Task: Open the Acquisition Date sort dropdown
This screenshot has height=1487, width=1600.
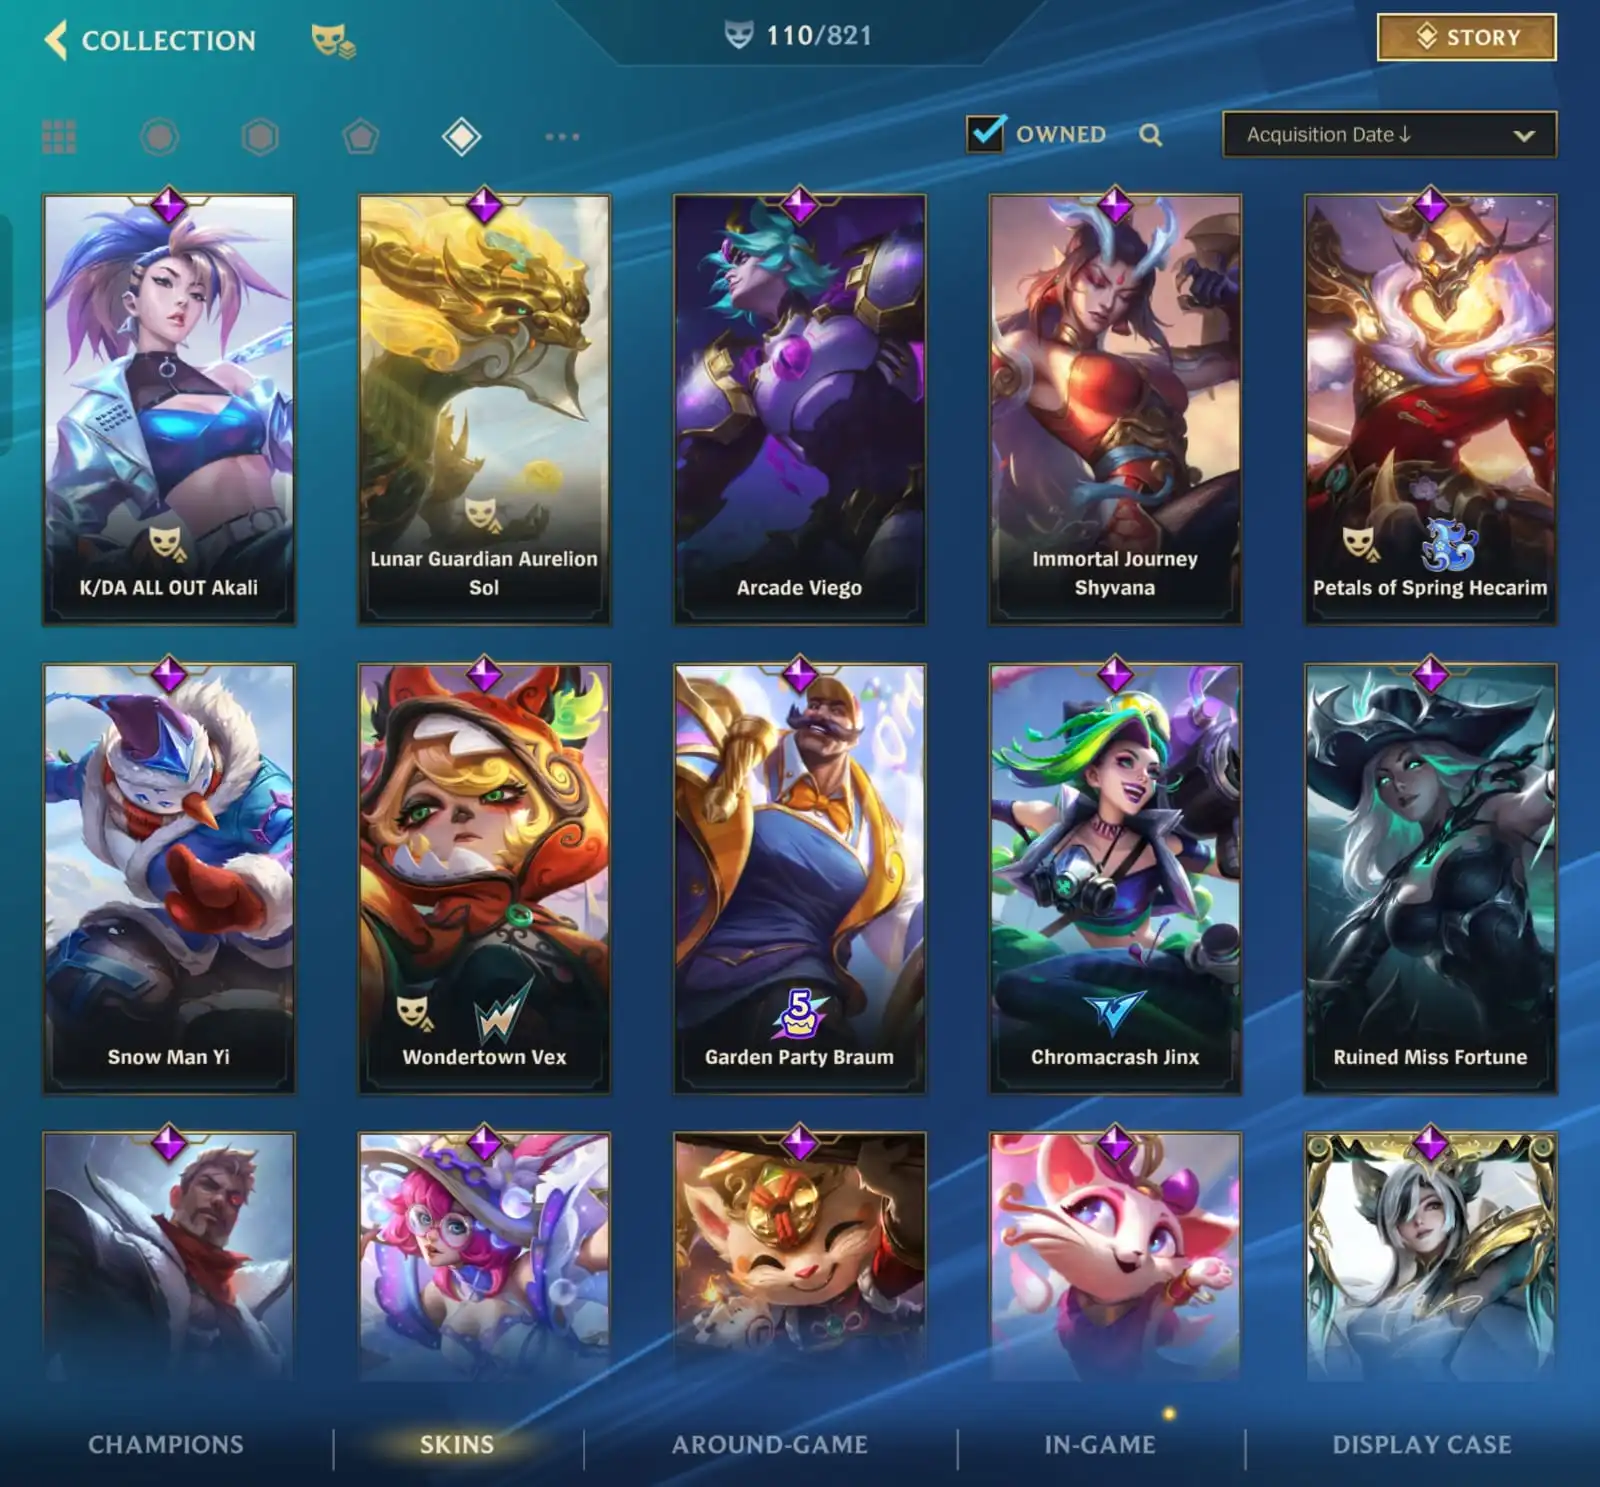Action: coord(1389,135)
